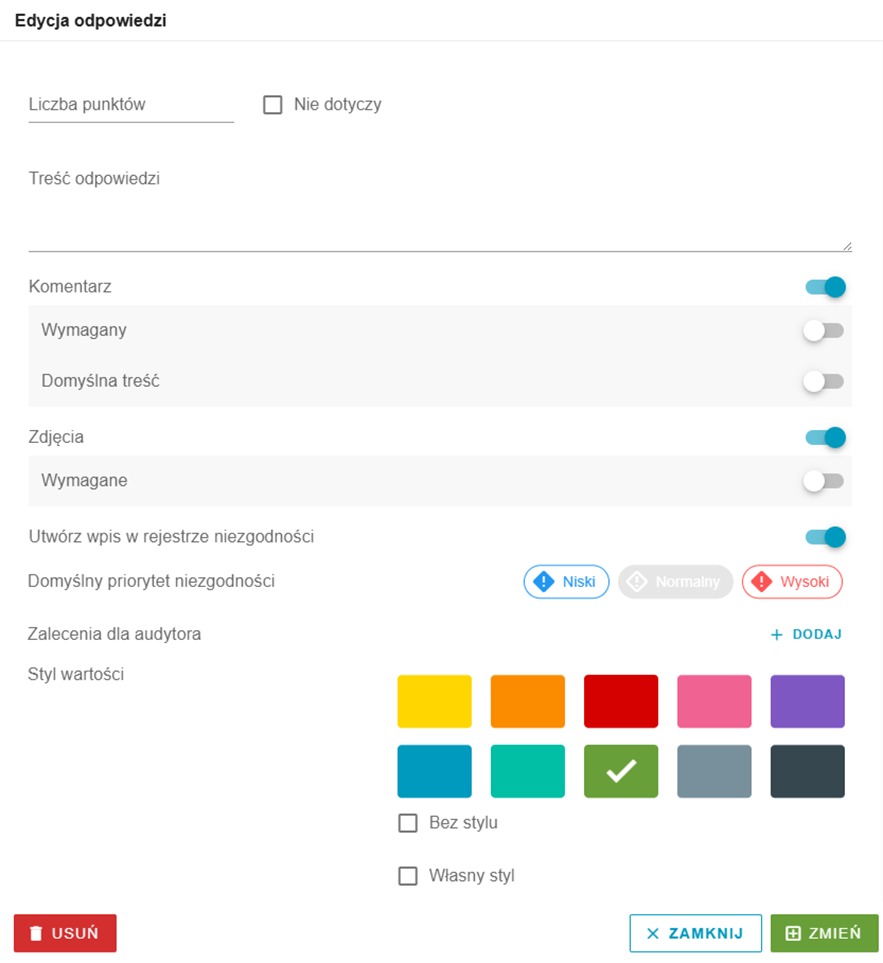This screenshot has height=963, width=883.
Task: Enable the Bez stylu checkbox
Action: coord(408,823)
